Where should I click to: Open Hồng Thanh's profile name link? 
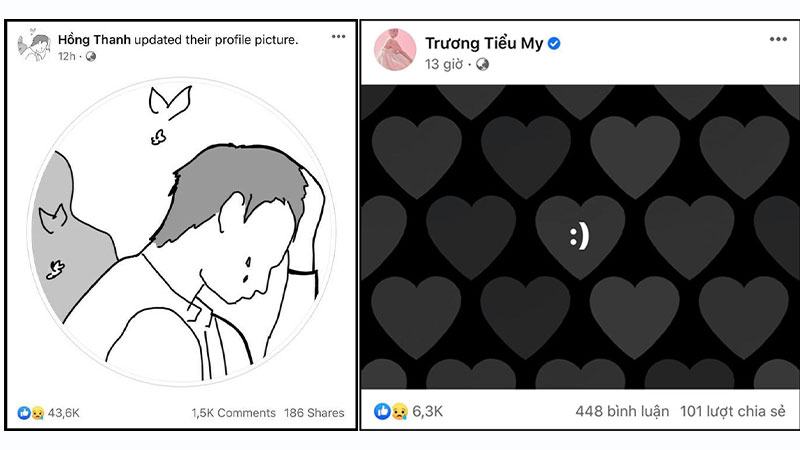click(94, 39)
